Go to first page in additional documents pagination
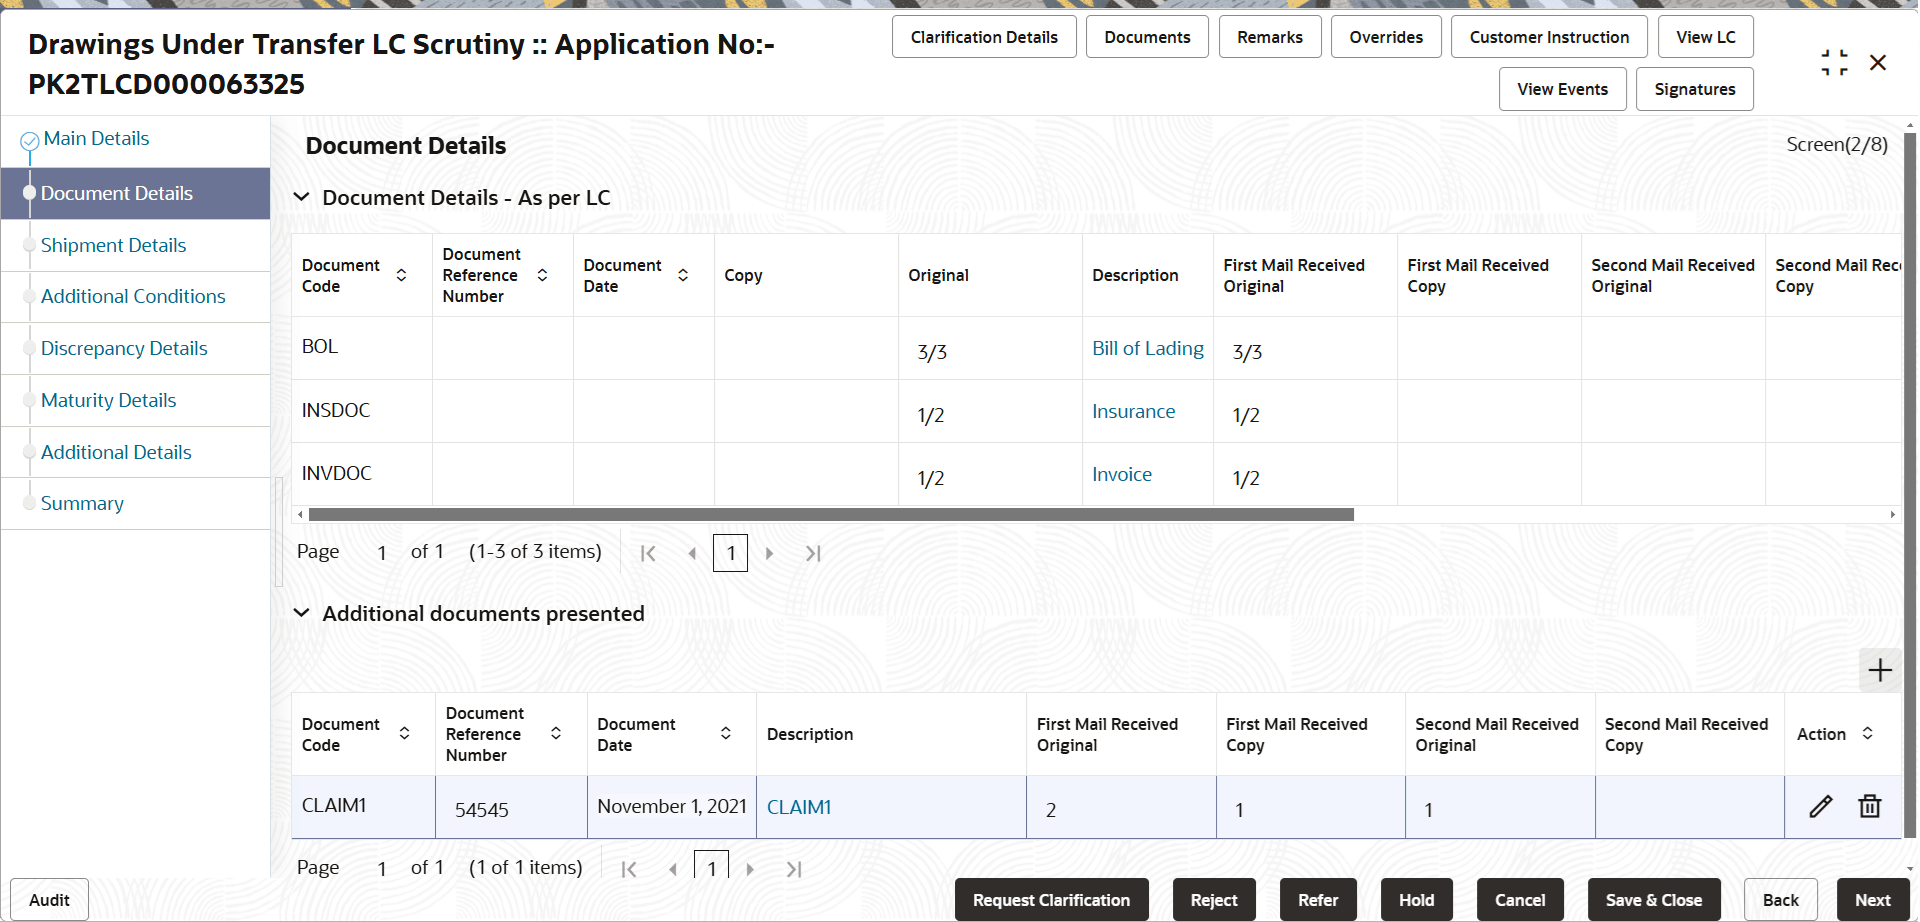Viewport: 1920px width, 922px height. click(x=629, y=868)
